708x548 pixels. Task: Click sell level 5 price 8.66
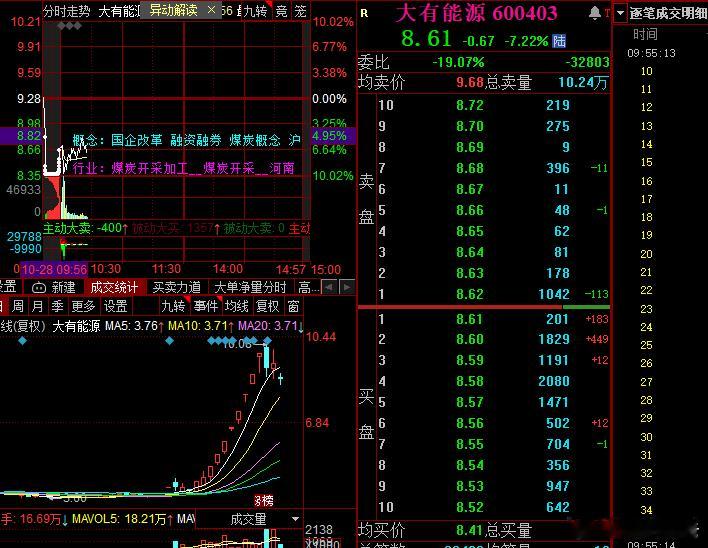click(x=470, y=210)
